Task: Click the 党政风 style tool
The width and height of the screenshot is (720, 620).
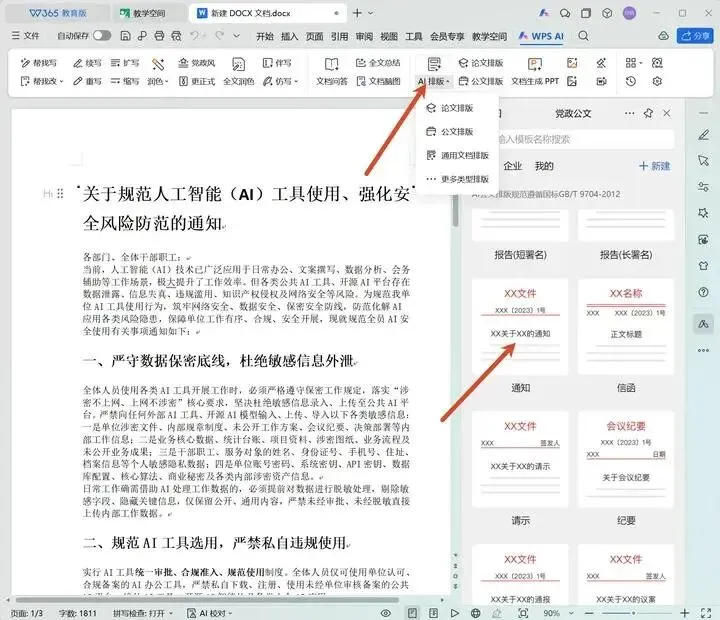Action: click(197, 63)
